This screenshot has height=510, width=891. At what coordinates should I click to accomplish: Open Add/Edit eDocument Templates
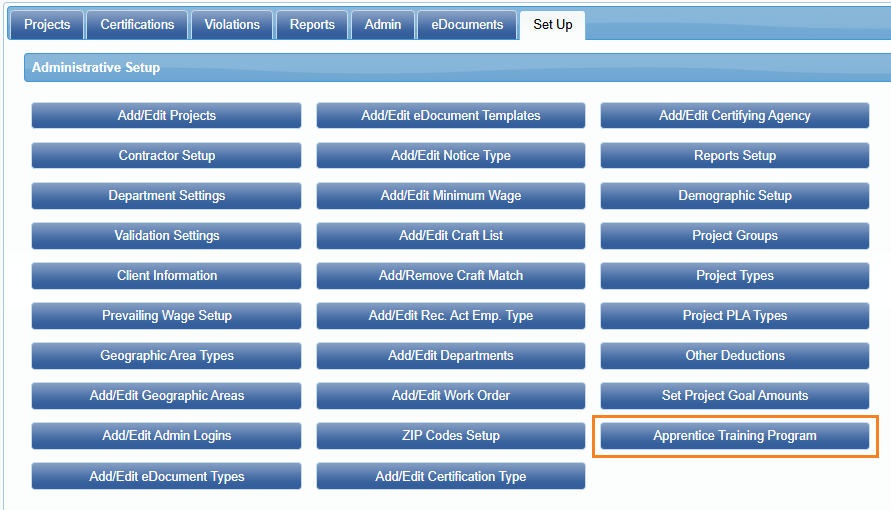[451, 115]
